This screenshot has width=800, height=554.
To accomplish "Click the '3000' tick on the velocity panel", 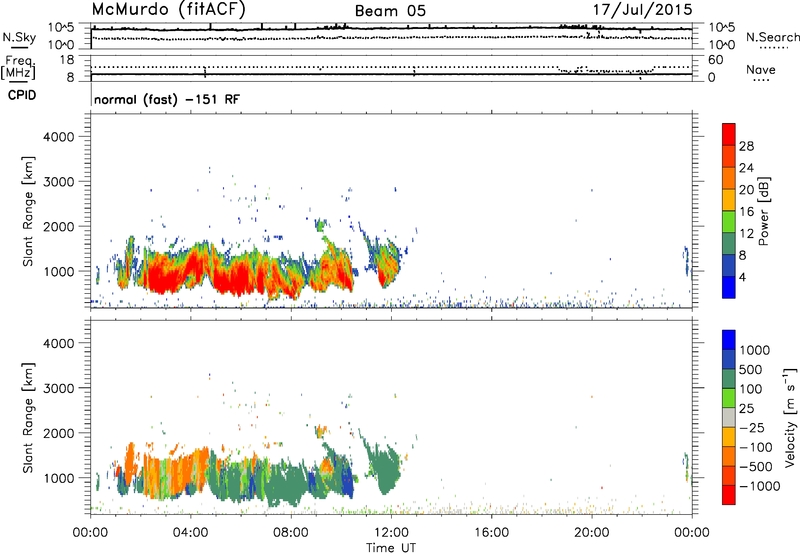I will [x=58, y=388].
